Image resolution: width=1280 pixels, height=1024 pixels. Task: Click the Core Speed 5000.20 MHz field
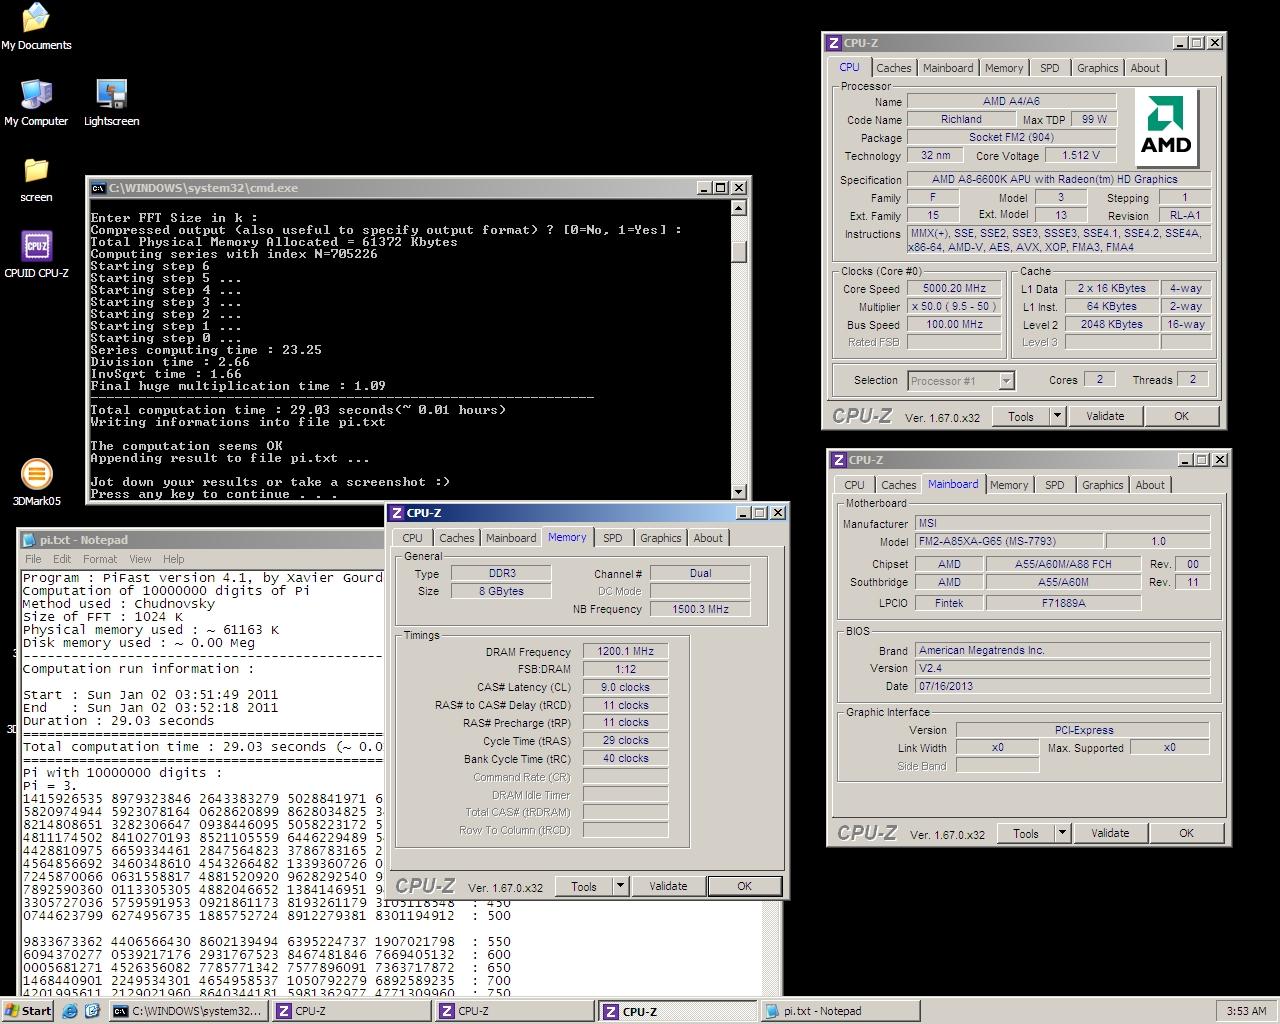pyautogui.click(x=954, y=288)
